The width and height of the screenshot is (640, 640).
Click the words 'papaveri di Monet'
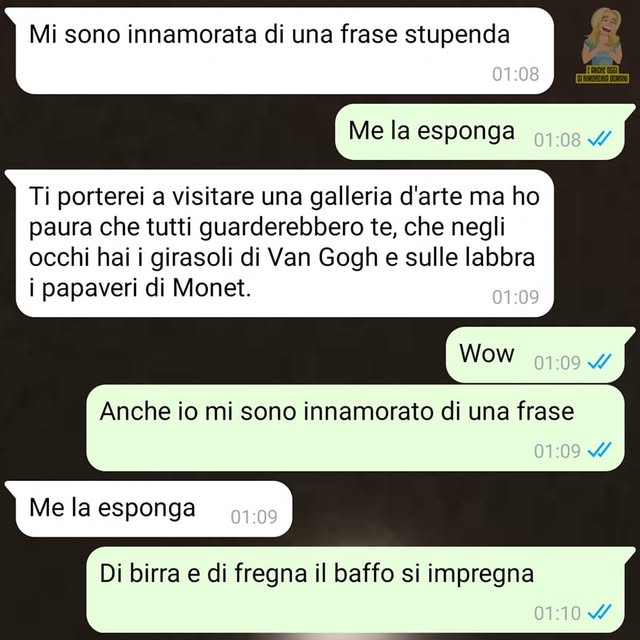(144, 288)
